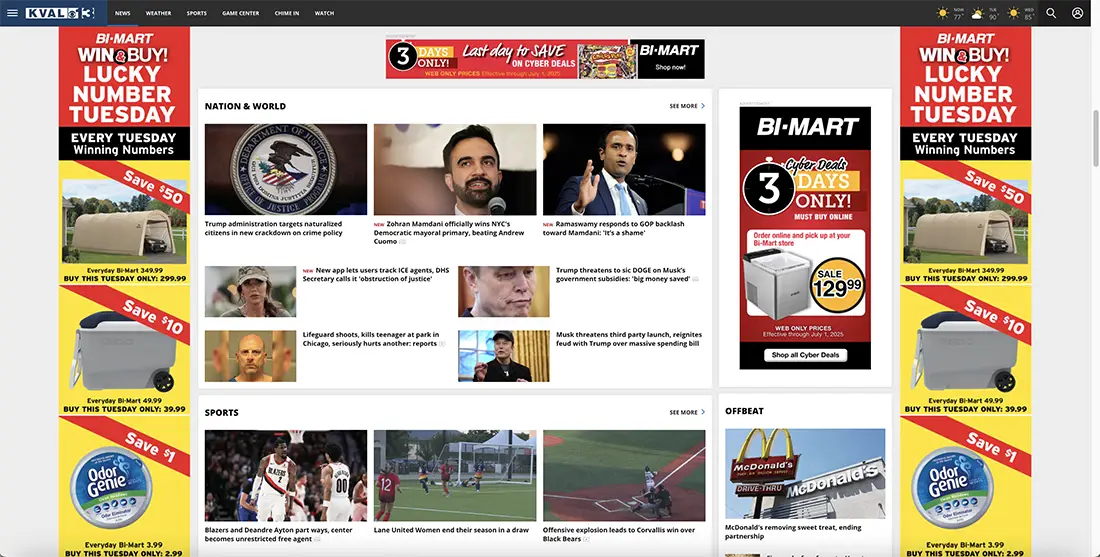Open the Chime In menu item
The height and width of the screenshot is (557, 1100).
coord(287,13)
